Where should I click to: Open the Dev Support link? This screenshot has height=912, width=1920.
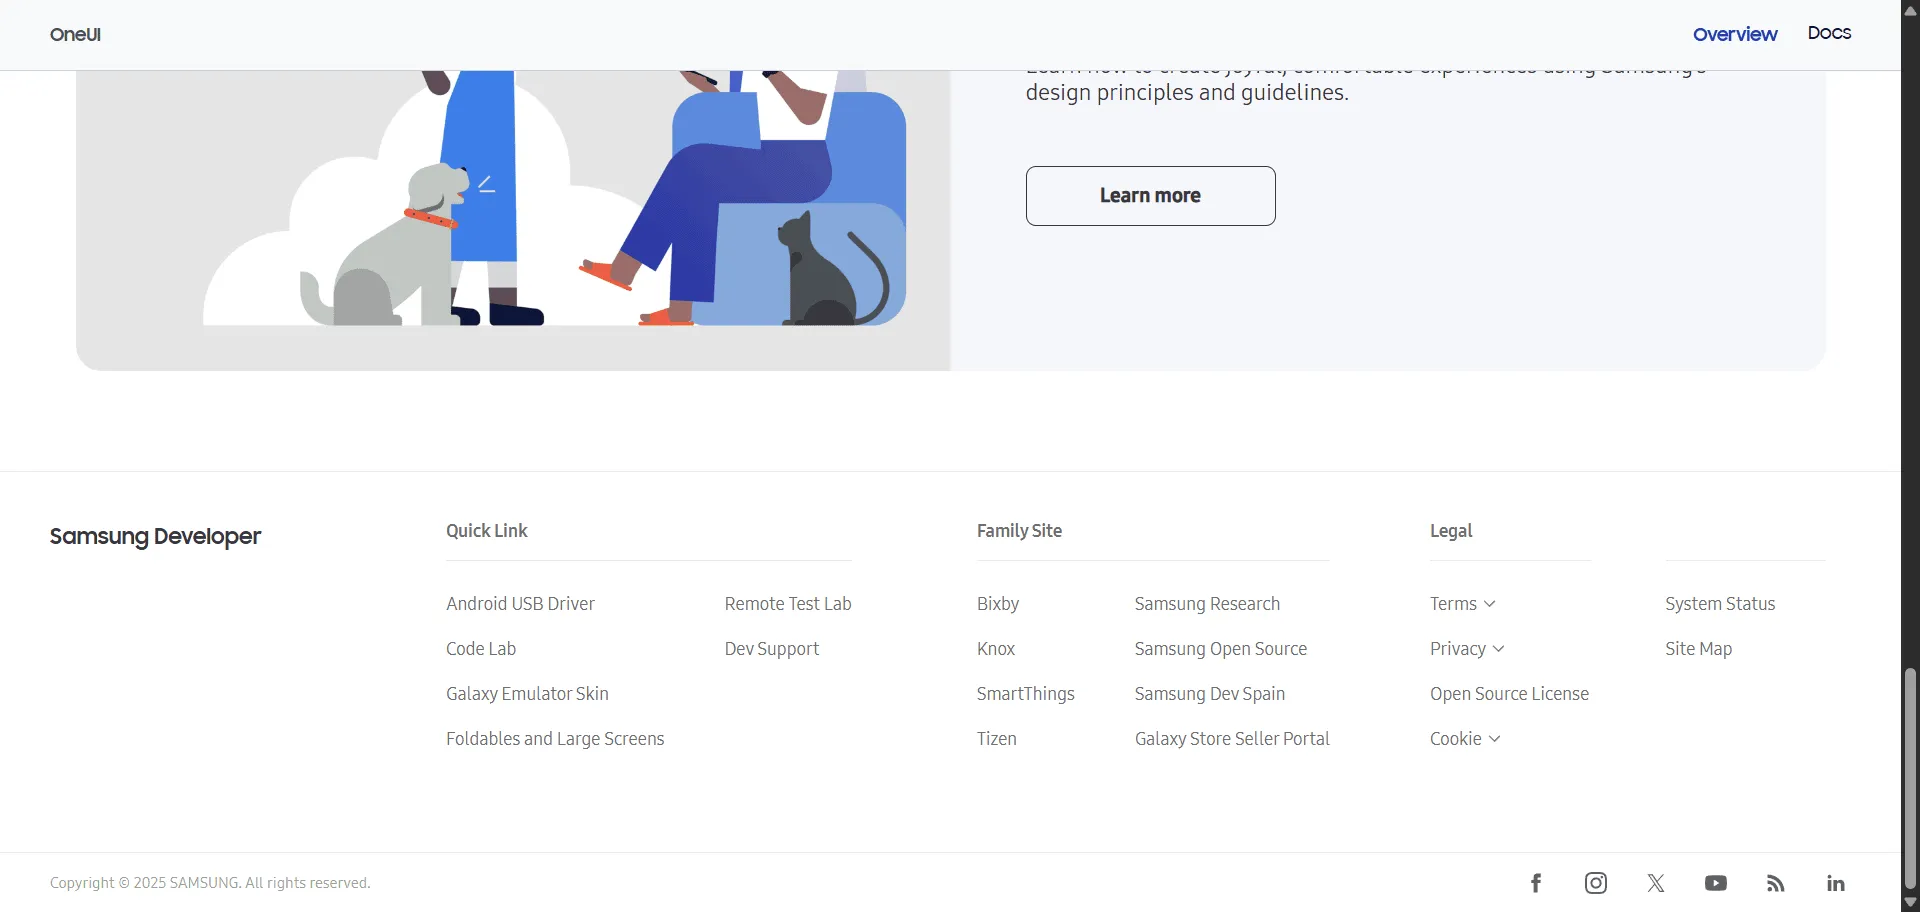(x=772, y=649)
